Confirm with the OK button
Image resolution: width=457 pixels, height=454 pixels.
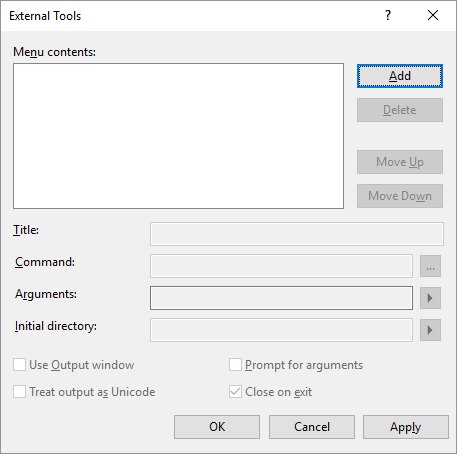217,427
